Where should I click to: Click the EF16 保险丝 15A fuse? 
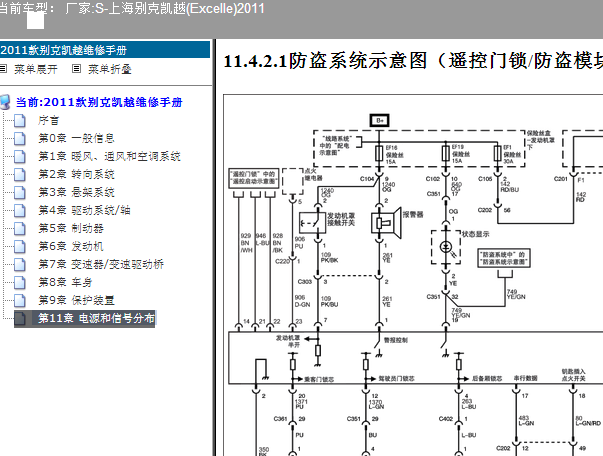(x=379, y=153)
